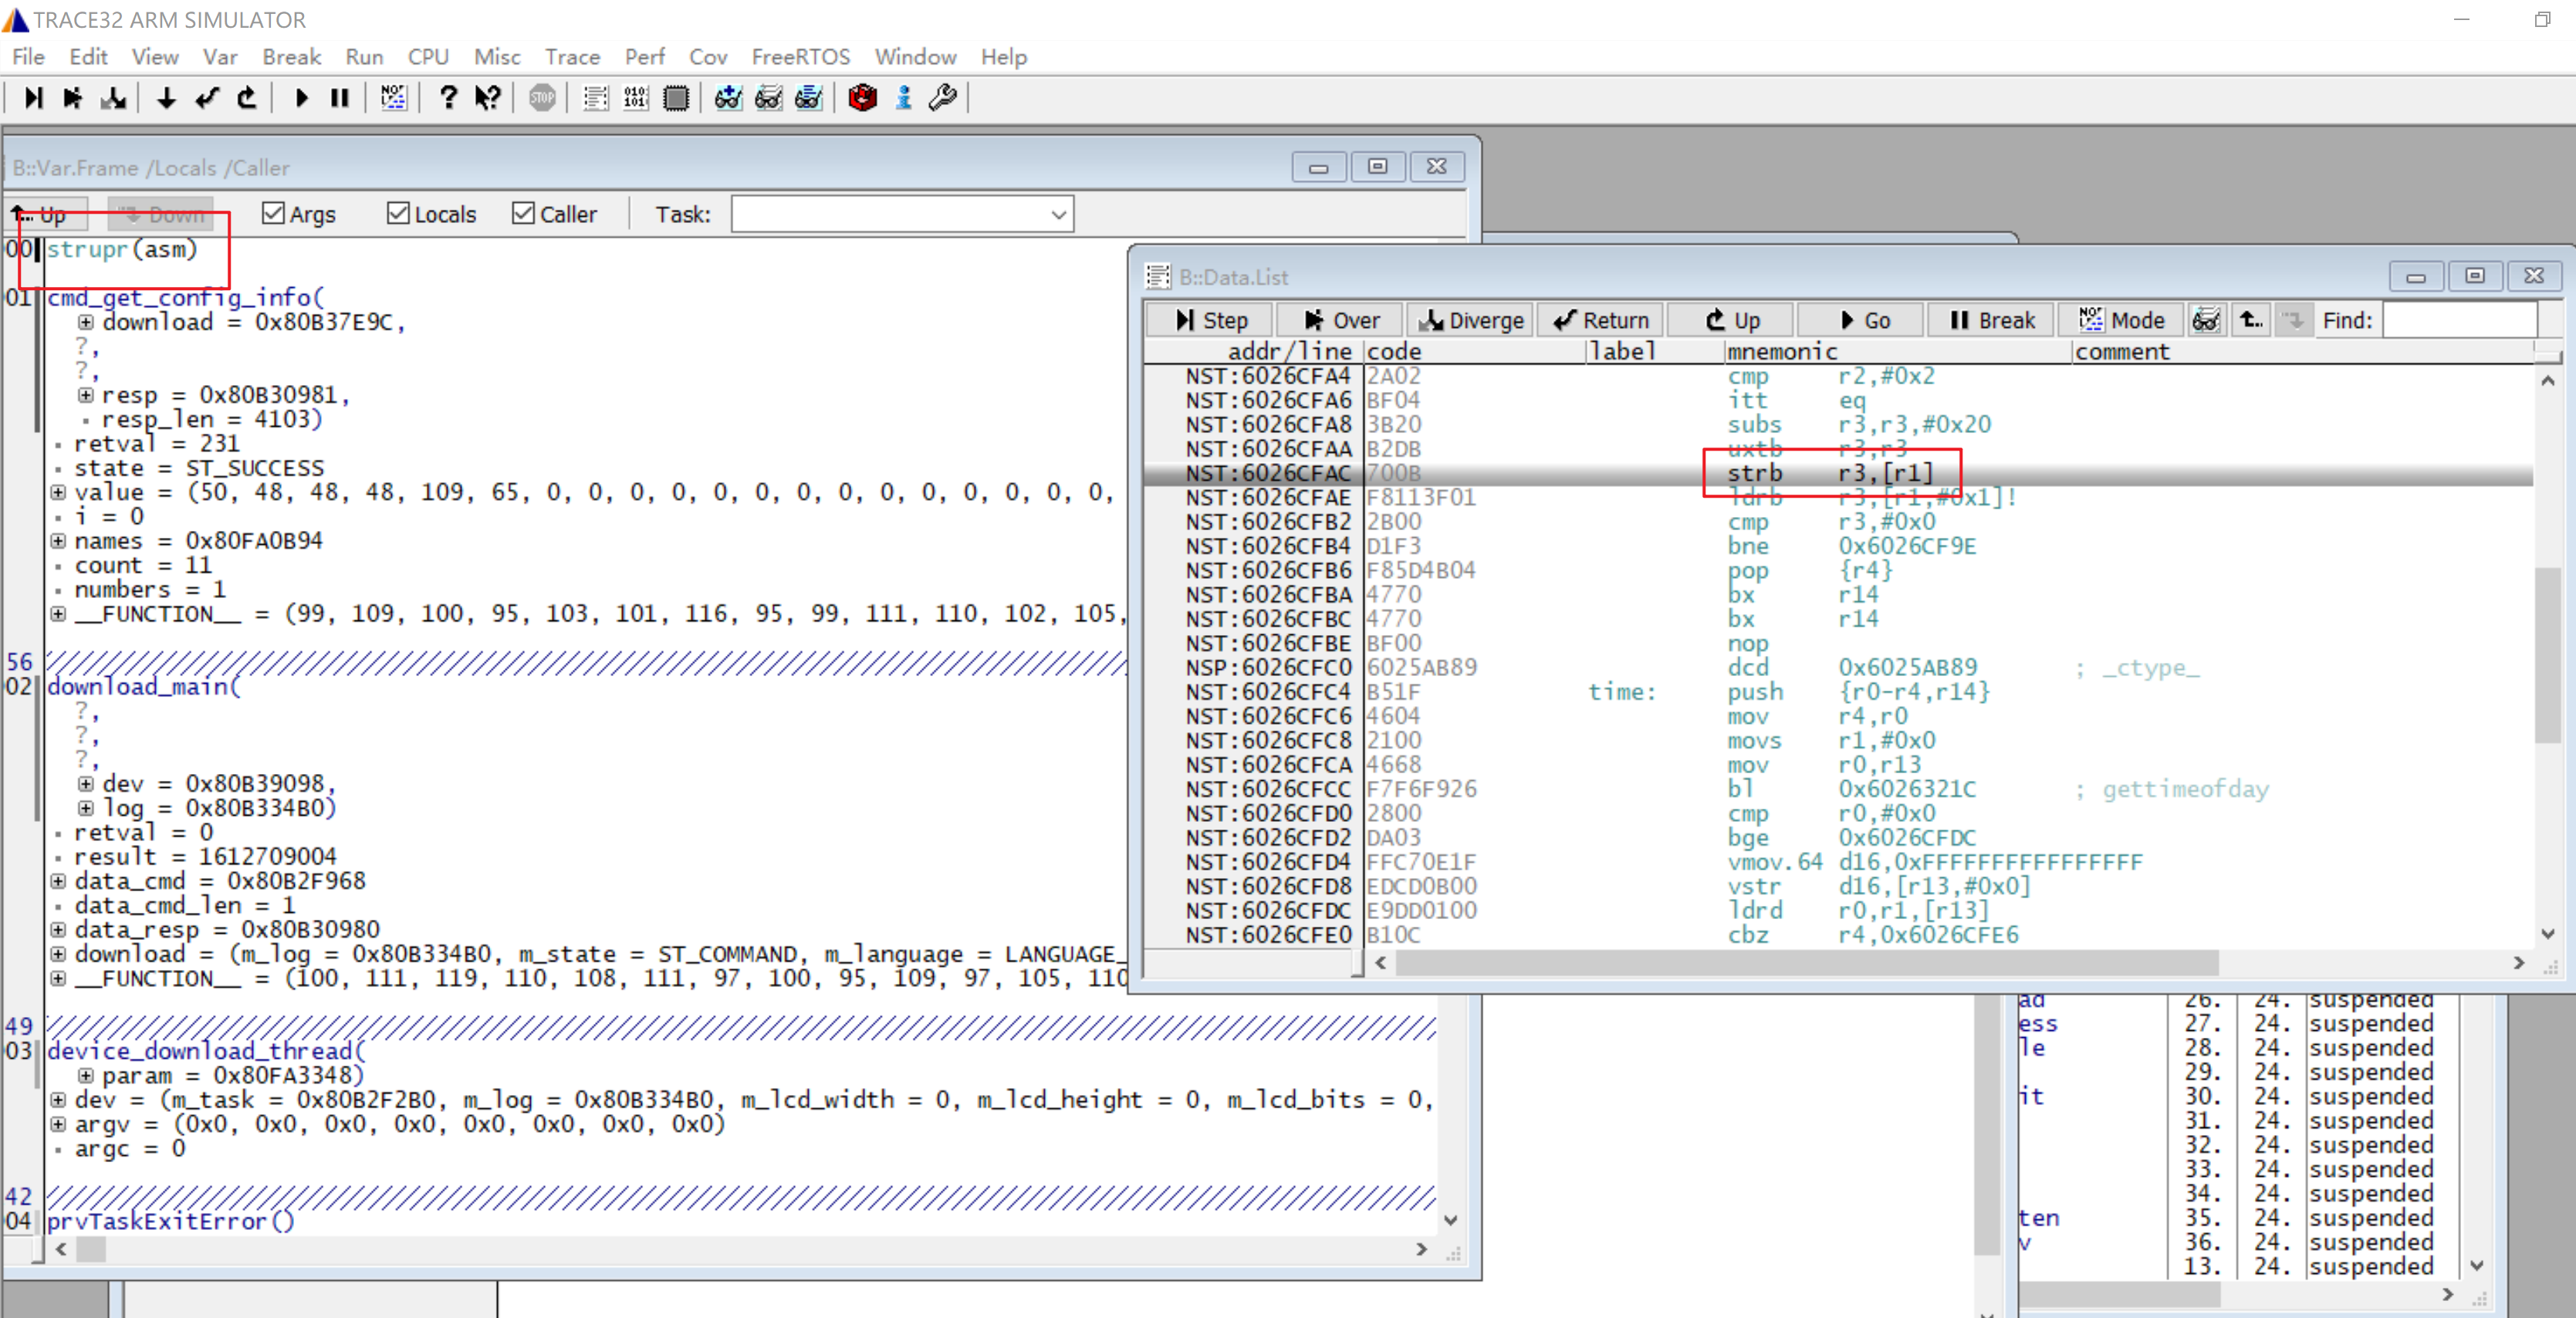2576x1318 pixels.
Task: Click the middle glasses view icon in main toolbar
Action: (769, 98)
